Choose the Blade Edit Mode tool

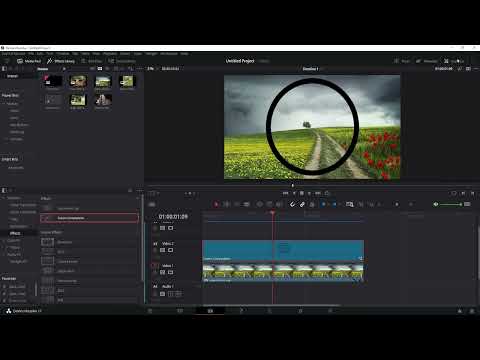pyautogui.click(x=246, y=204)
